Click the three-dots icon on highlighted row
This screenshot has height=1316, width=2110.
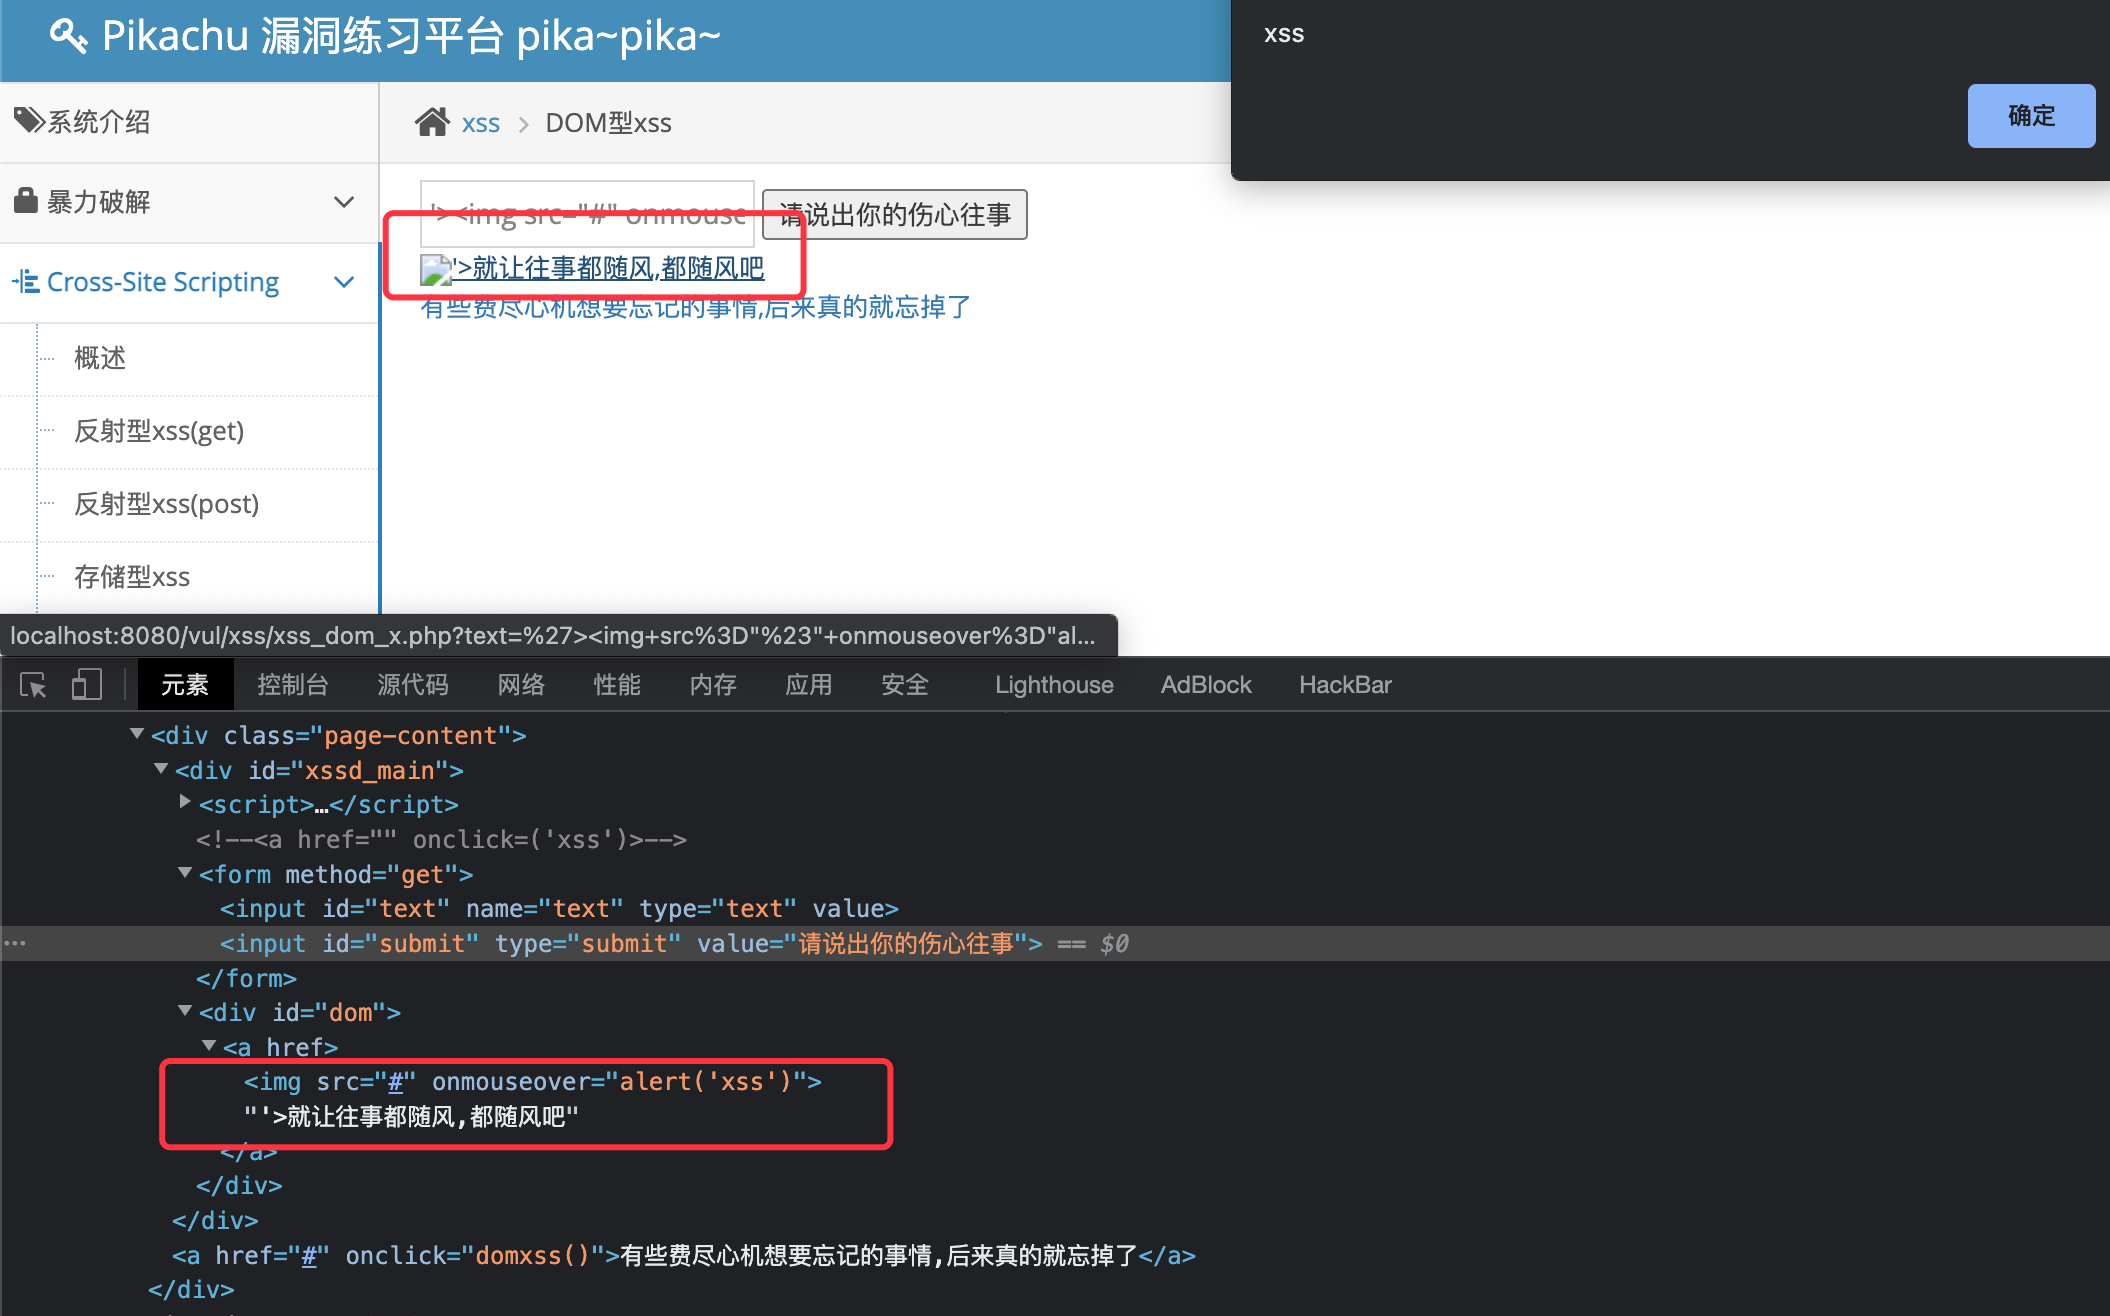[15, 943]
